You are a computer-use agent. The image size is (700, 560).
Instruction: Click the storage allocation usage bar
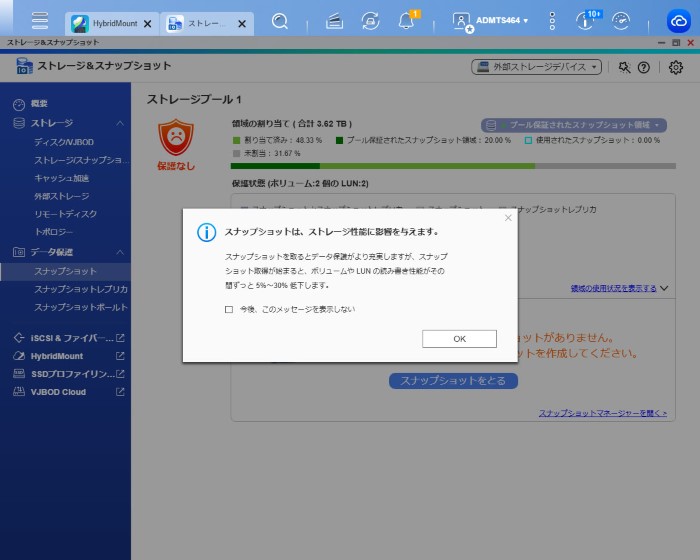[453, 166]
